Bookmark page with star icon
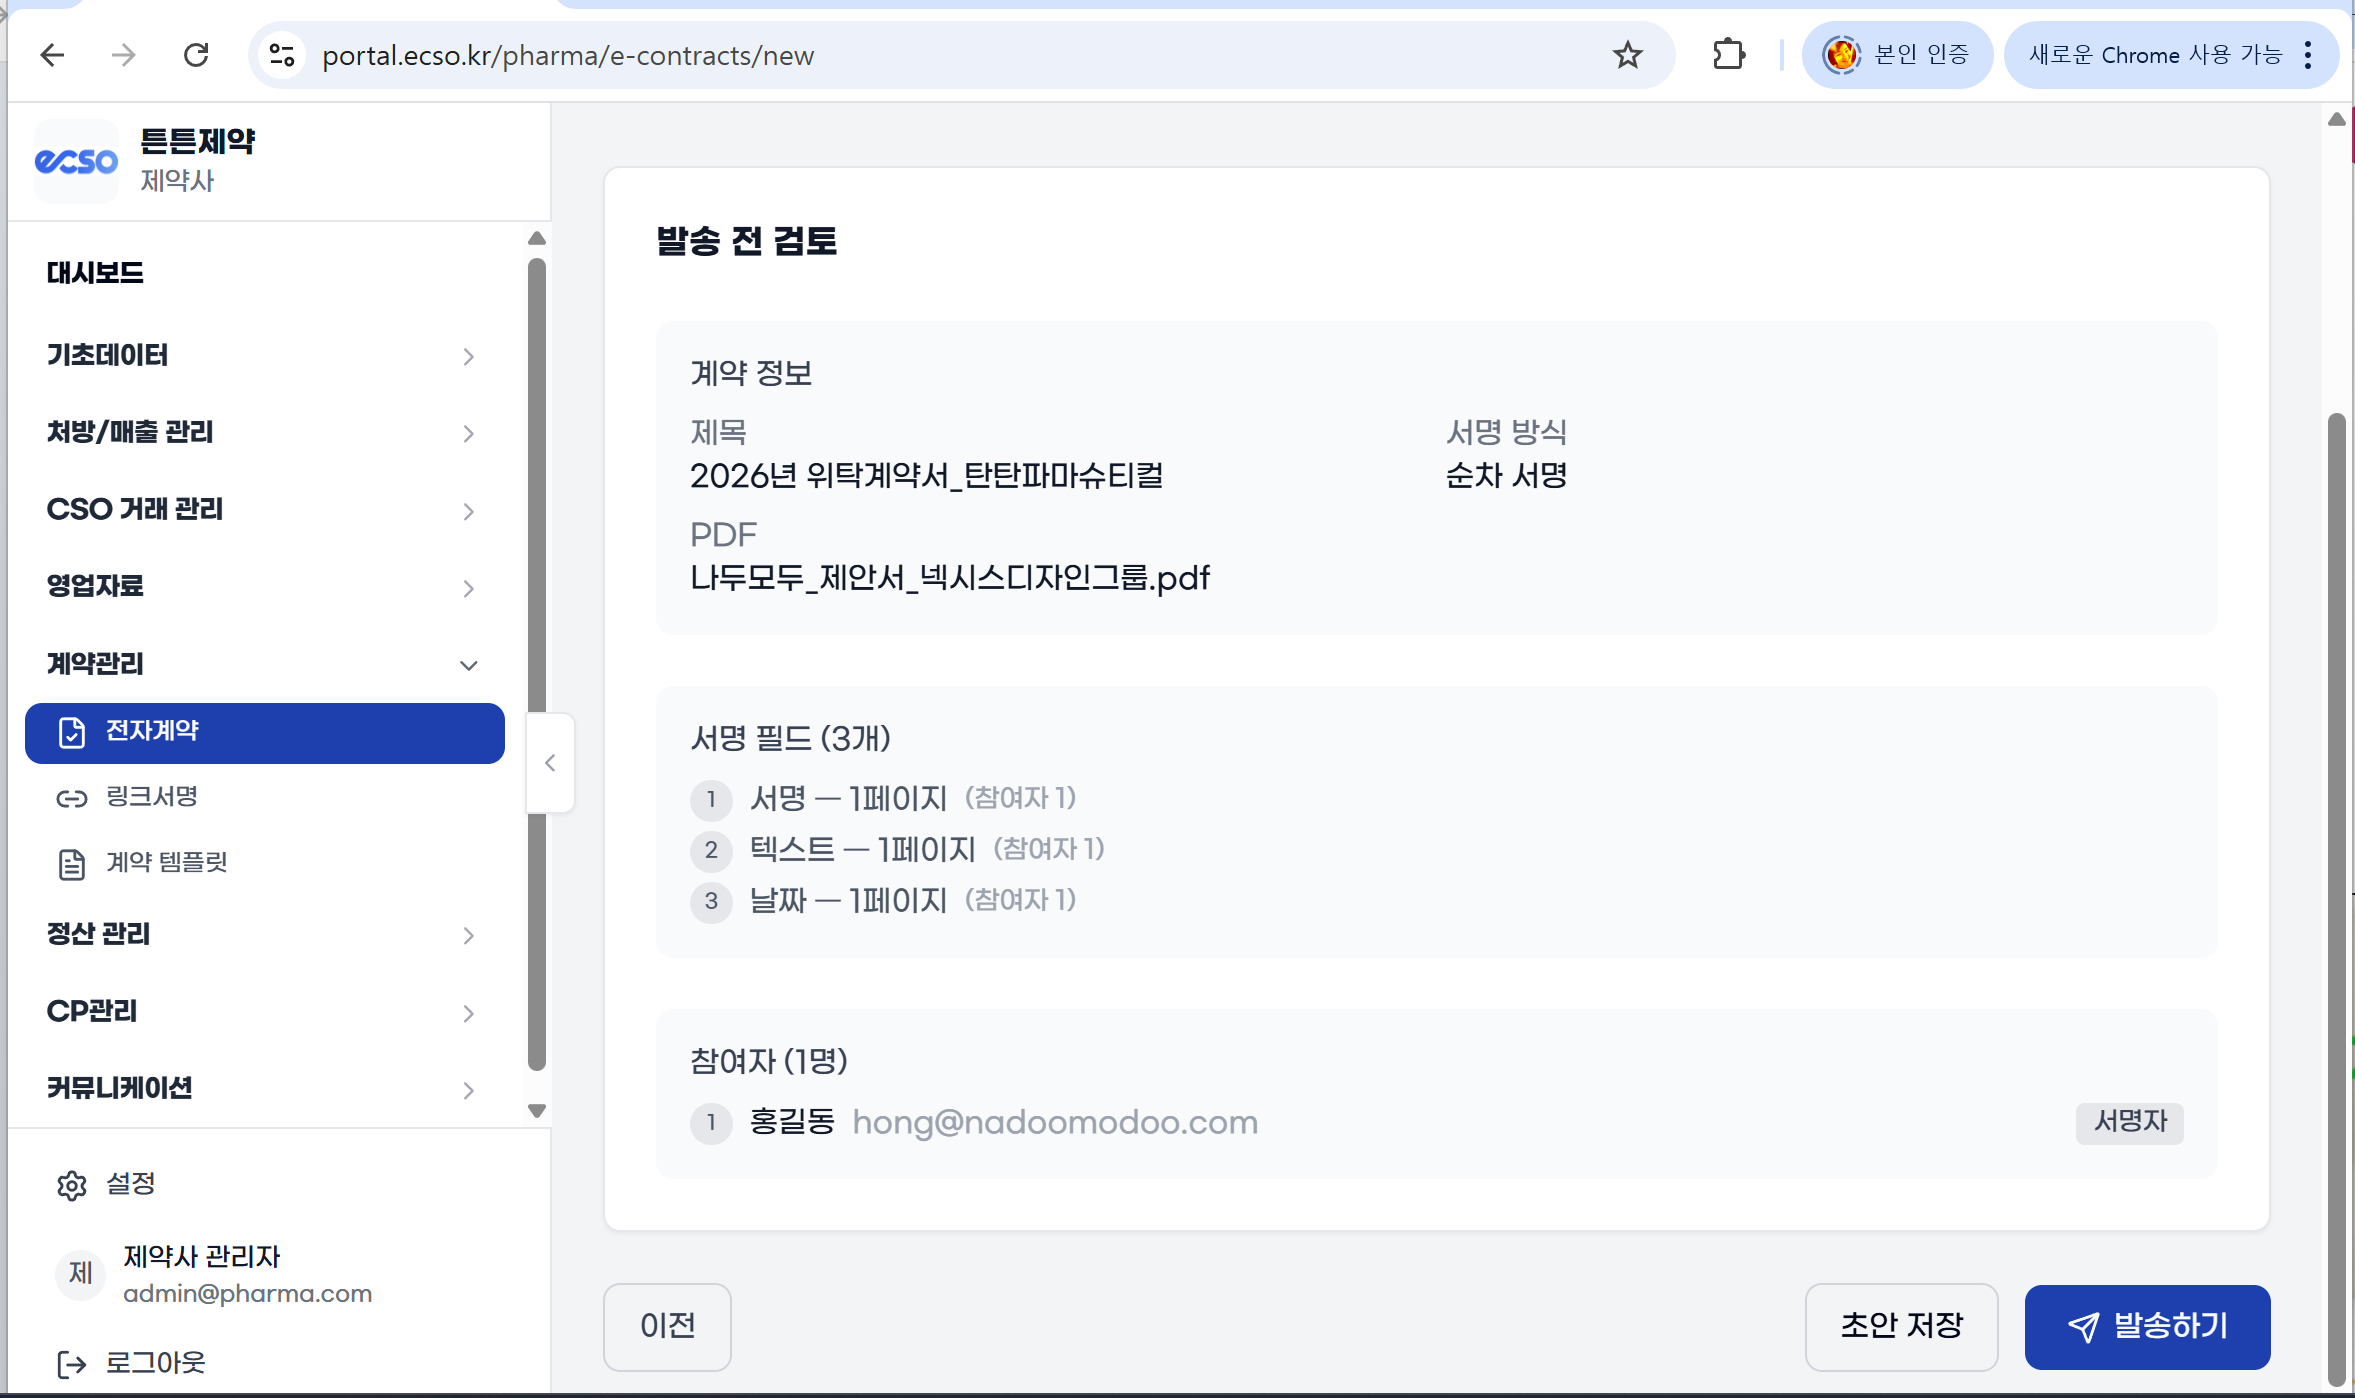 (x=1627, y=55)
